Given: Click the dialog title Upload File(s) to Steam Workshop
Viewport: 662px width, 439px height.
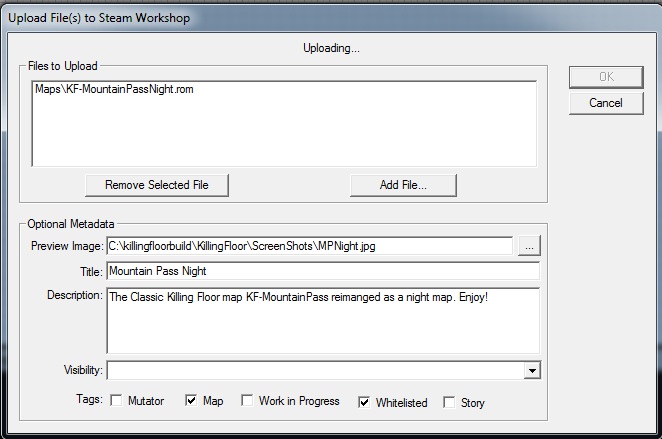Looking at the screenshot, I should [99, 18].
